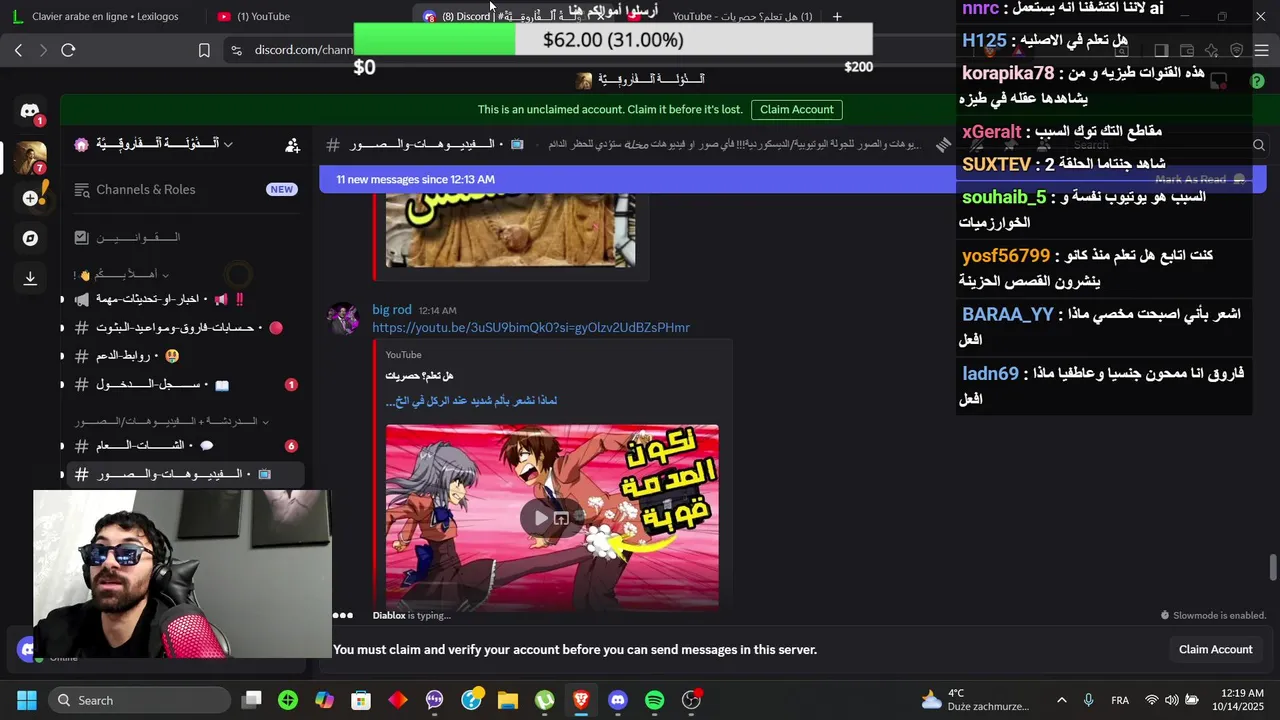
Task: Click the Add a Server plus icon
Action: [x=30, y=198]
